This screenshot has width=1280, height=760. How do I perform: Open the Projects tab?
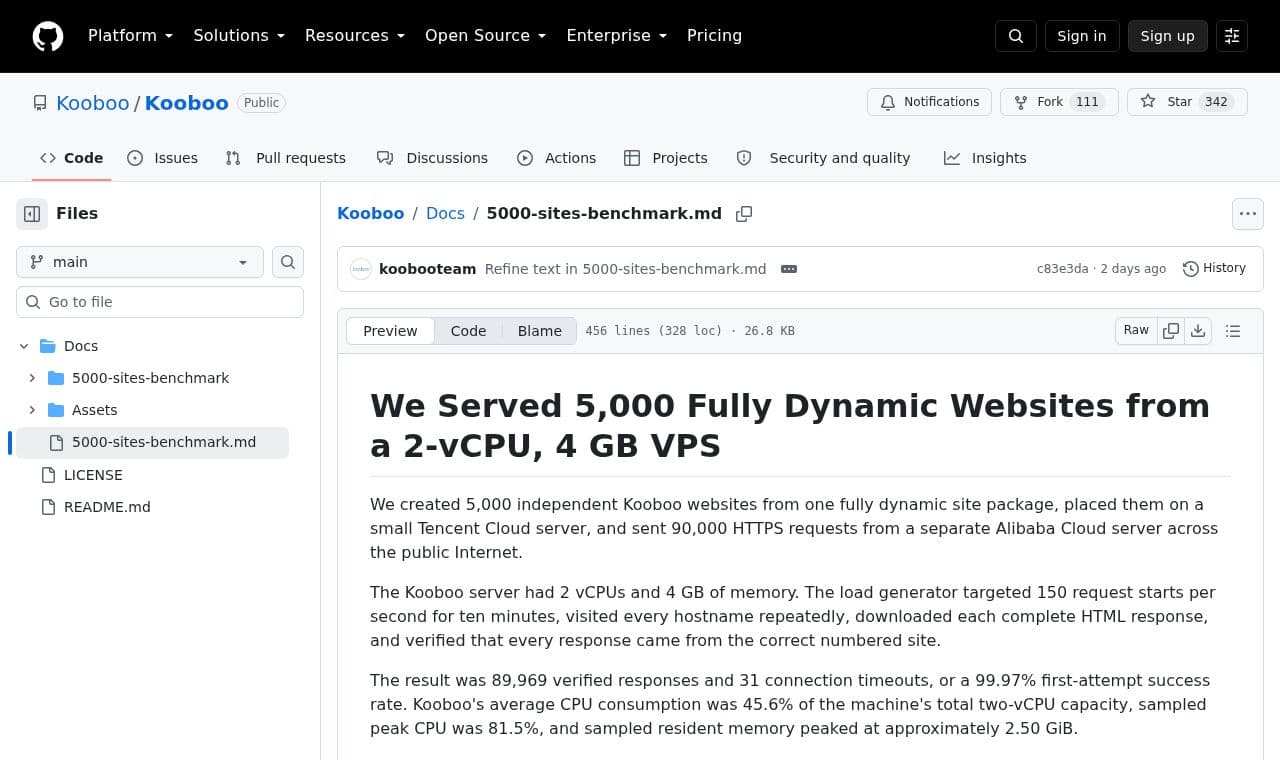[666, 158]
